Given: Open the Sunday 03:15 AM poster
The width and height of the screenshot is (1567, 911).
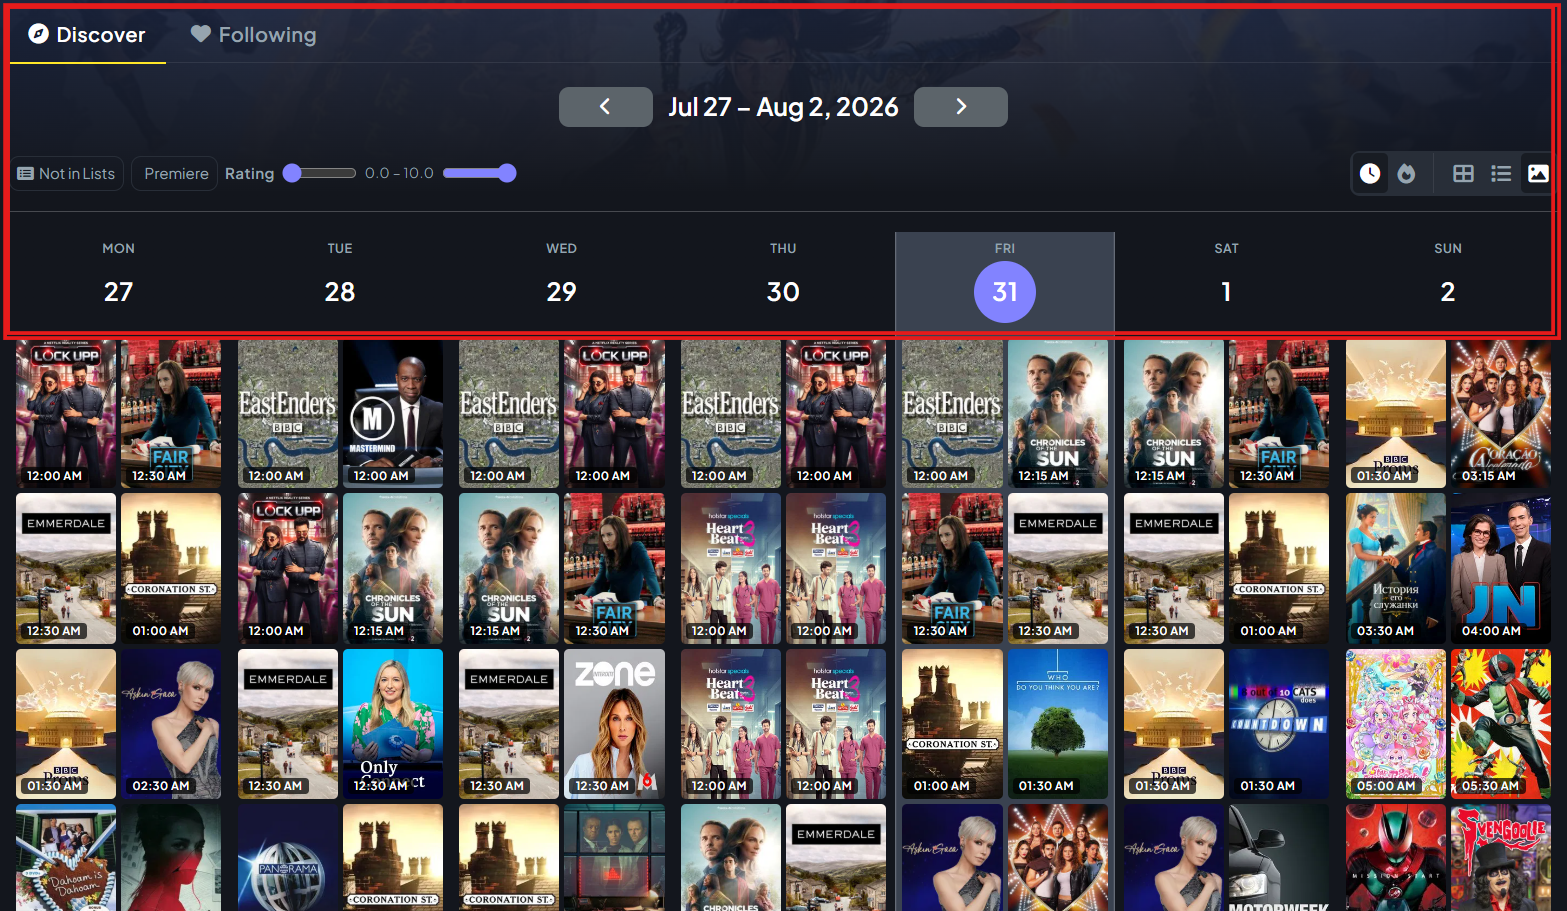Looking at the screenshot, I should coord(1501,414).
